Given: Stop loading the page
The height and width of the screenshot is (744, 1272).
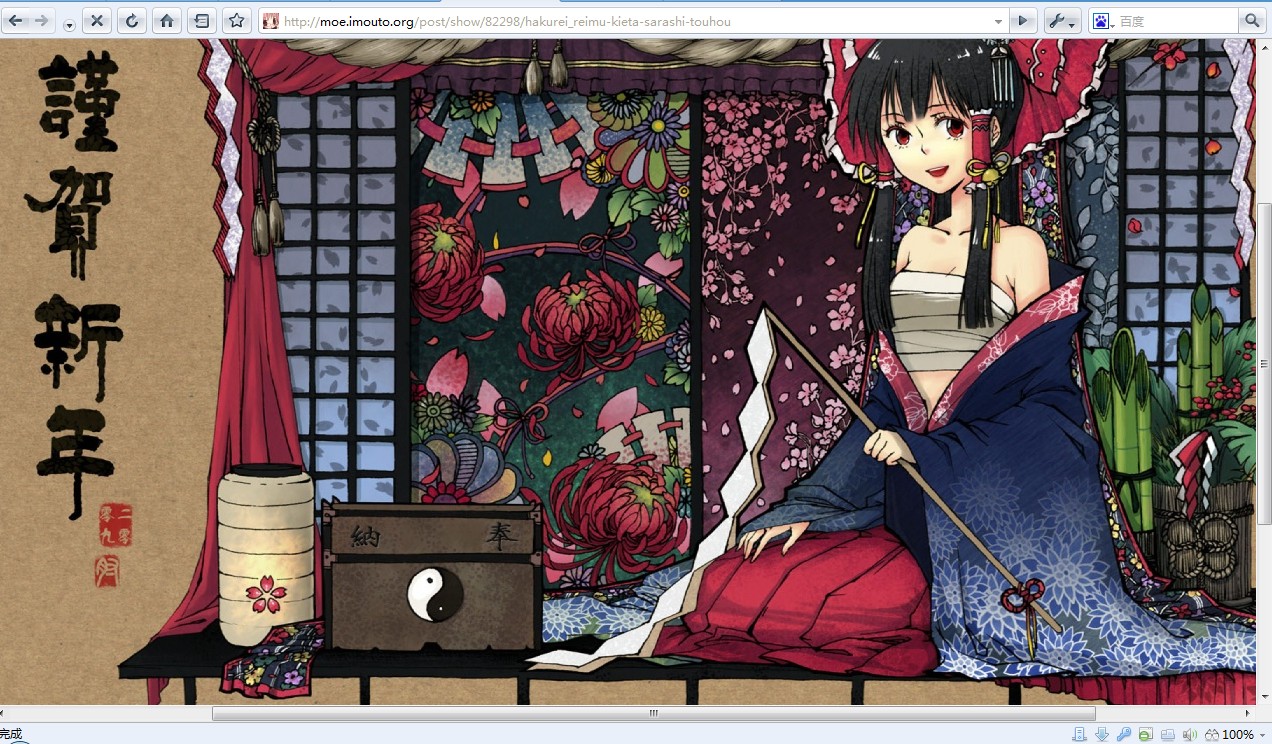Looking at the screenshot, I should point(96,21).
